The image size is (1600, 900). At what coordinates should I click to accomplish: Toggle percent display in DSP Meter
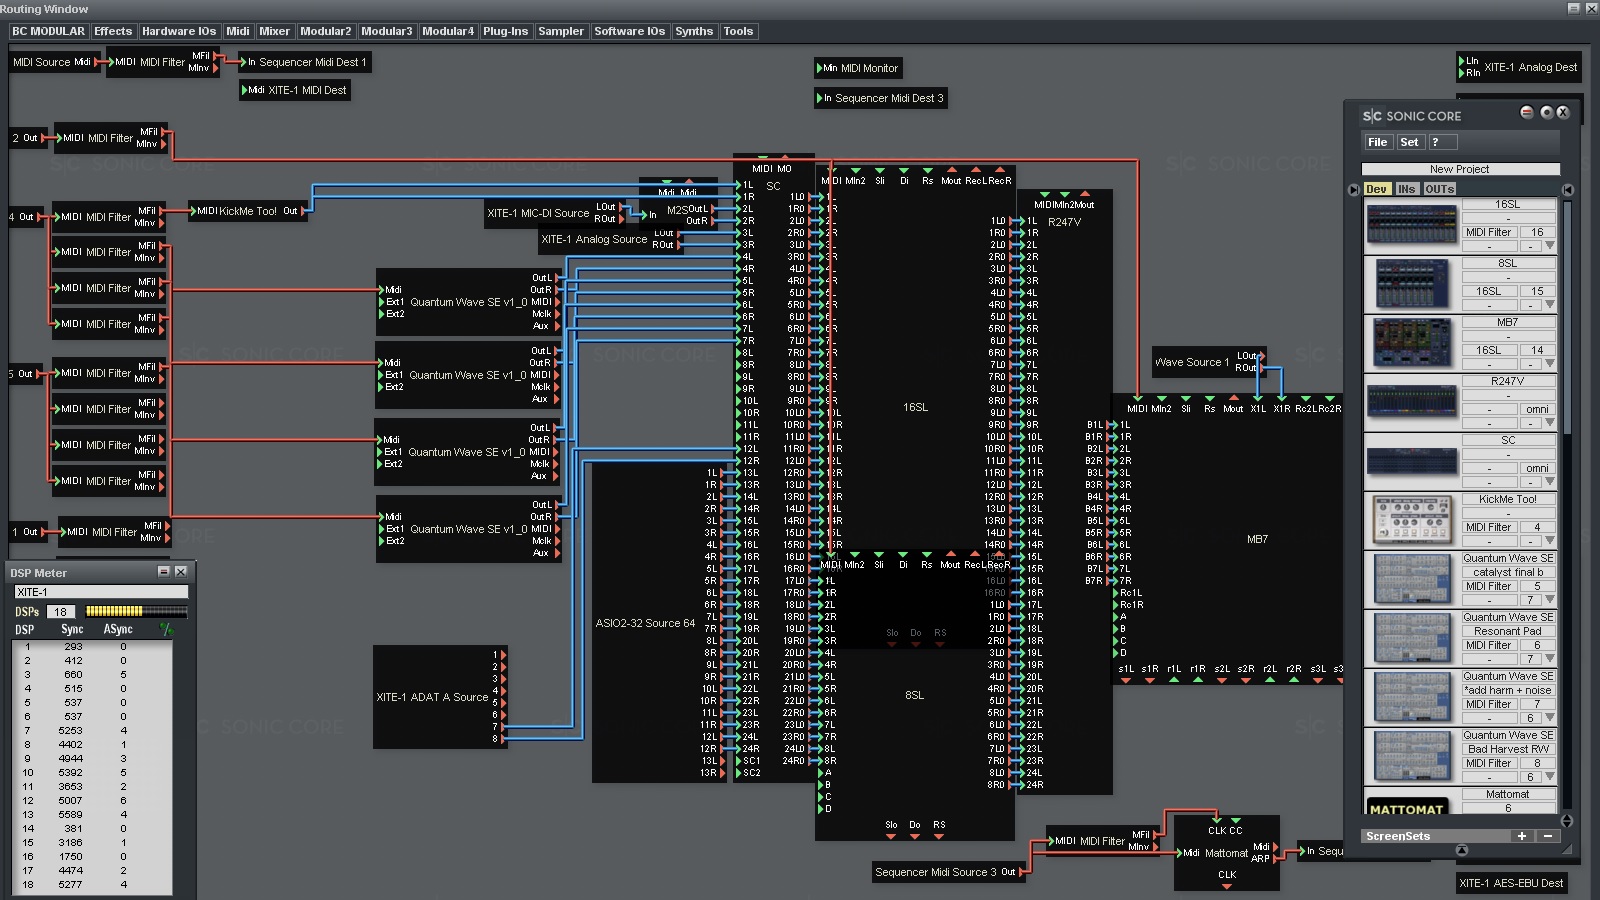[x=166, y=629]
